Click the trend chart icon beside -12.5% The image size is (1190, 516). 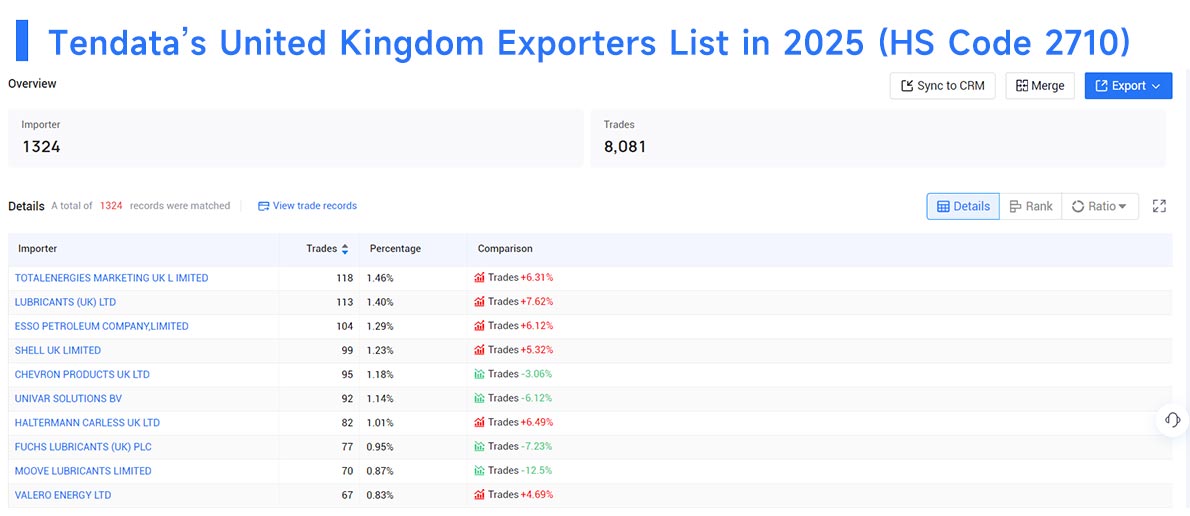479,471
